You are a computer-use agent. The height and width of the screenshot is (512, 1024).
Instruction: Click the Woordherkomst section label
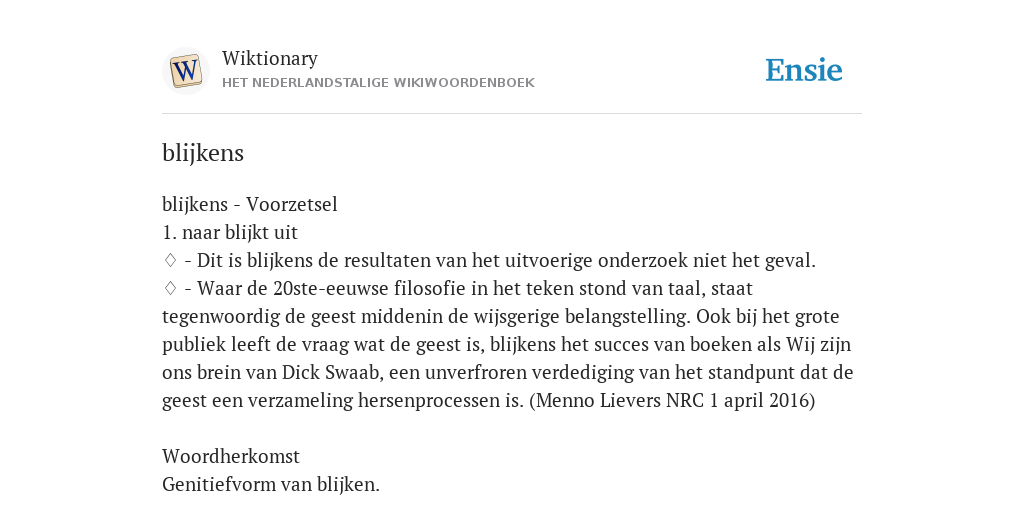pos(231,456)
